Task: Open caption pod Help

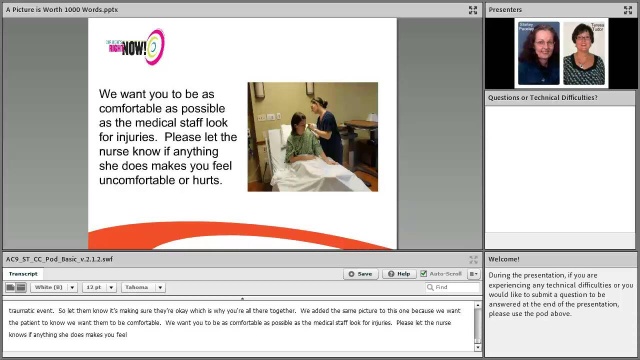Action: [x=399, y=274]
